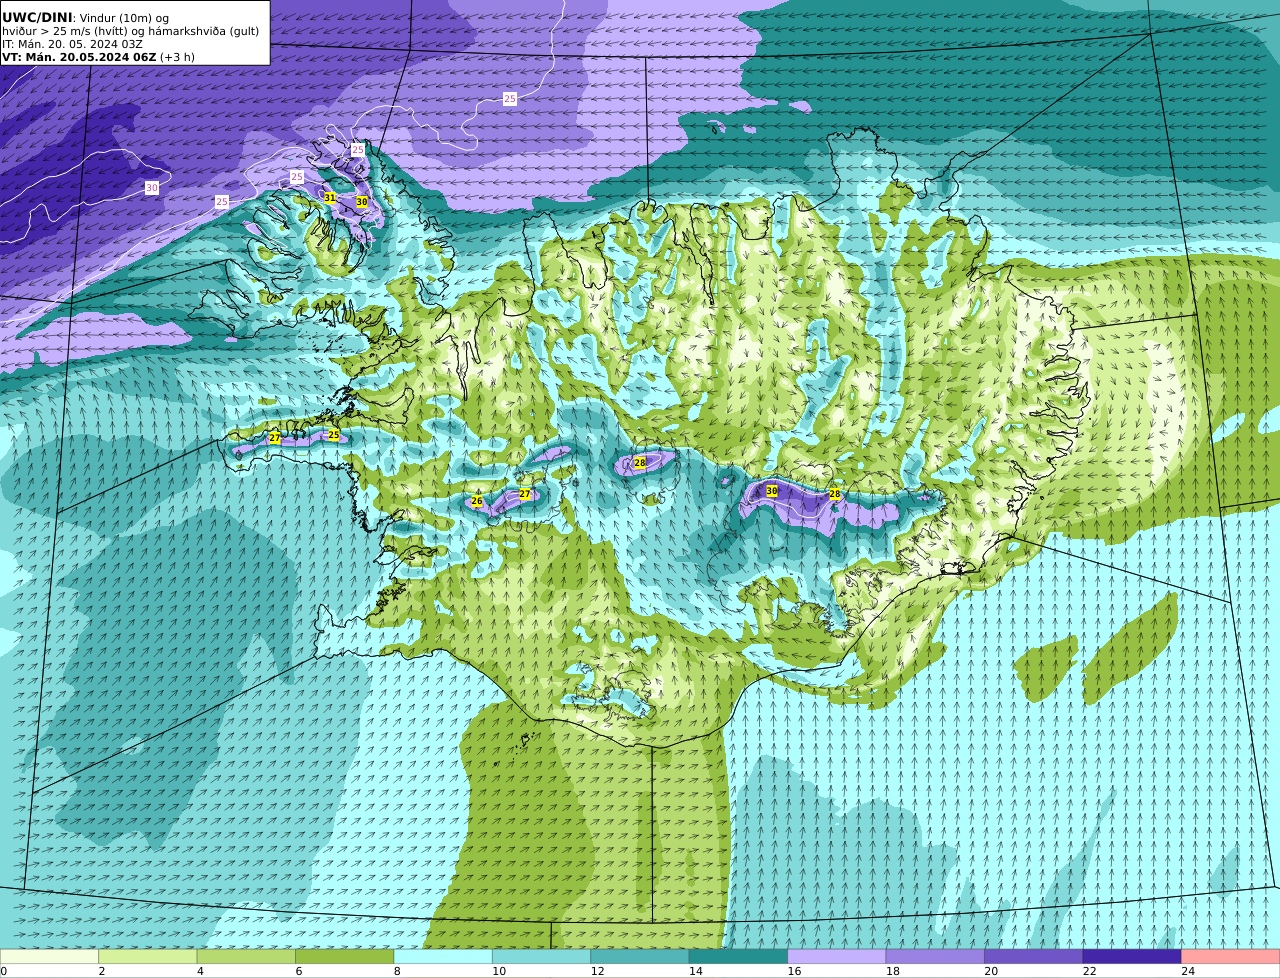The height and width of the screenshot is (978, 1280).
Task: Pick the legend swatch between 6 and 8
Action: point(344,956)
